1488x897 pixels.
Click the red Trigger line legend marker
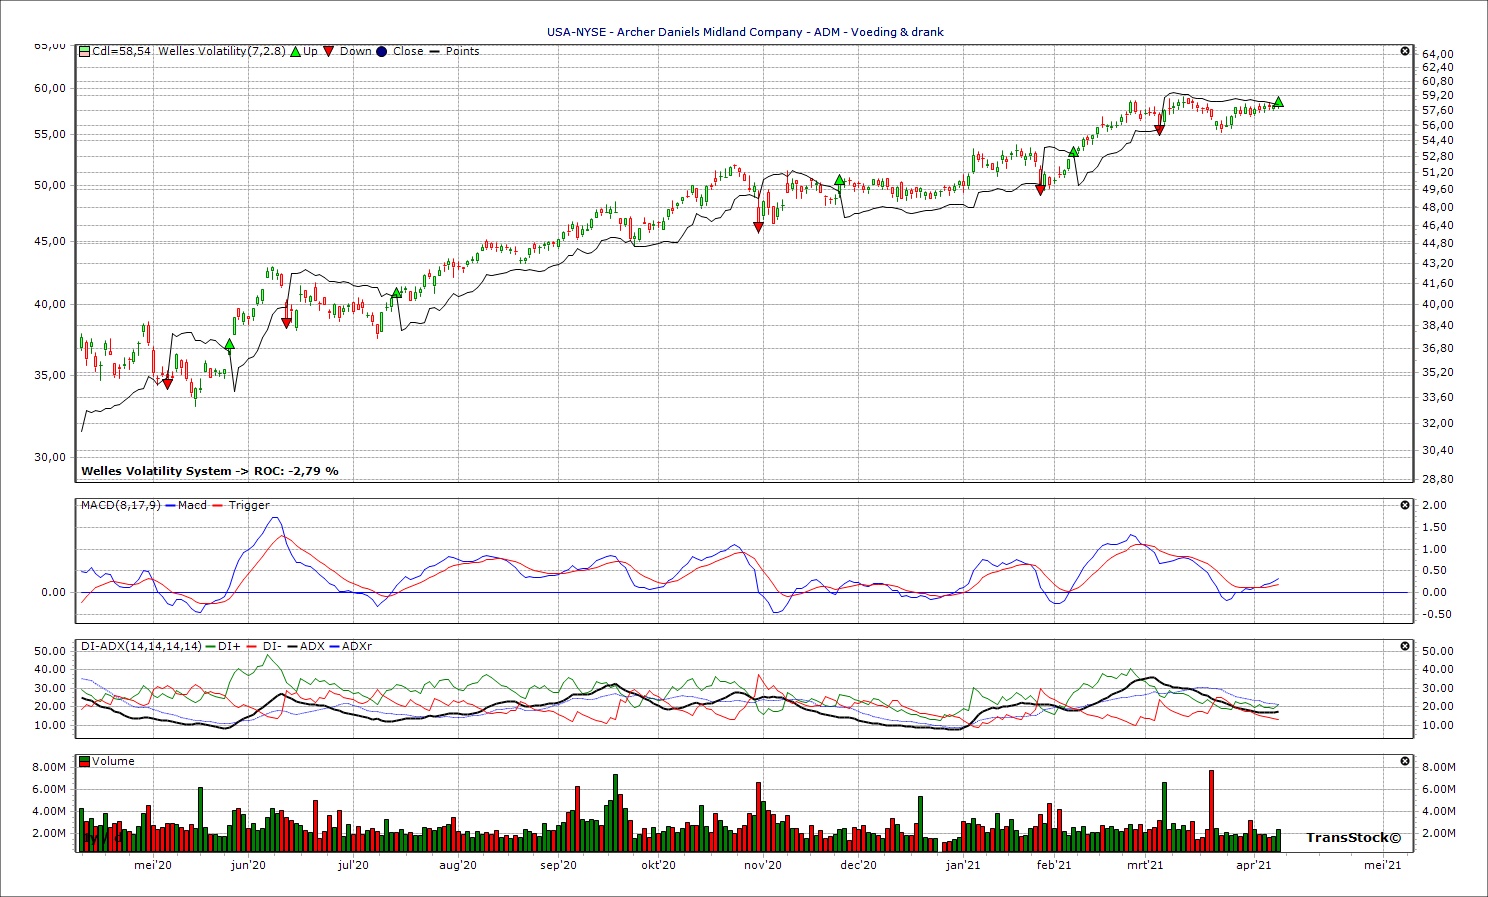click(219, 505)
